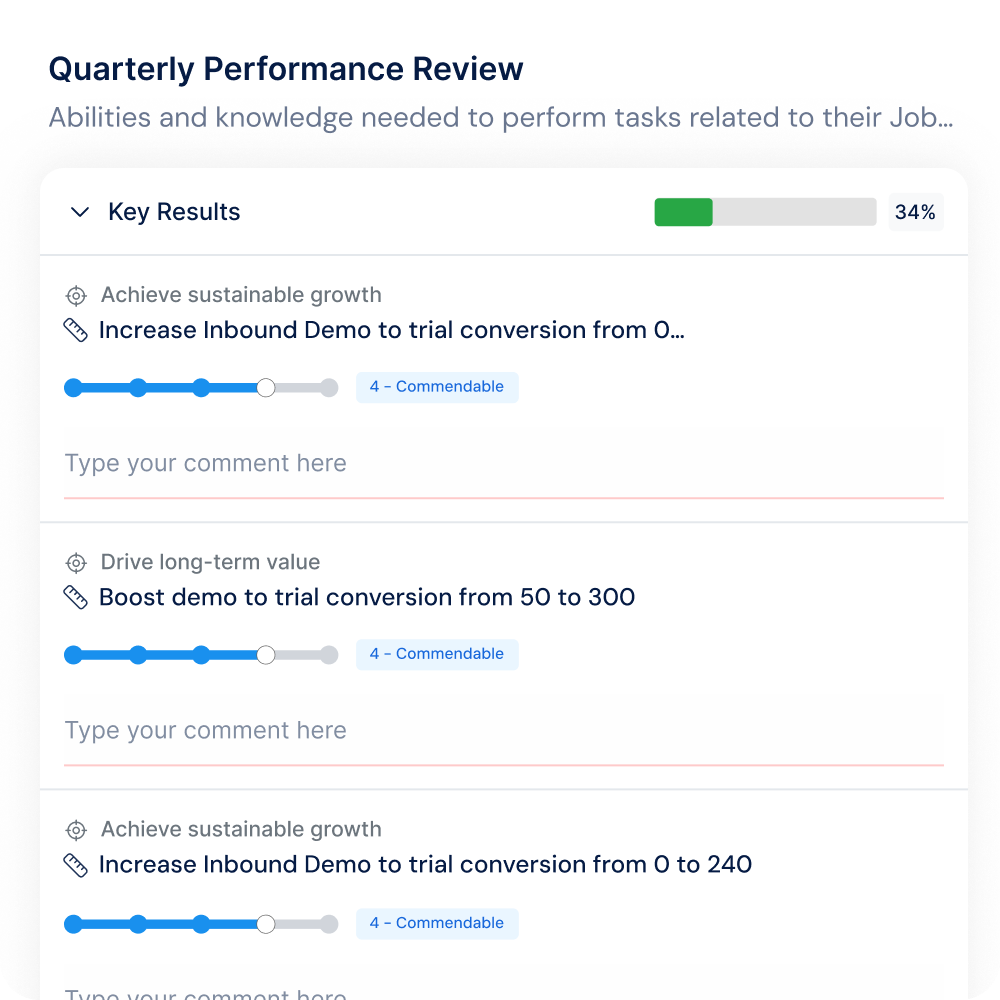1000x1000 pixels.
Task: Click target icon beside third-card Achieve sustainable growth
Action: (x=75, y=829)
